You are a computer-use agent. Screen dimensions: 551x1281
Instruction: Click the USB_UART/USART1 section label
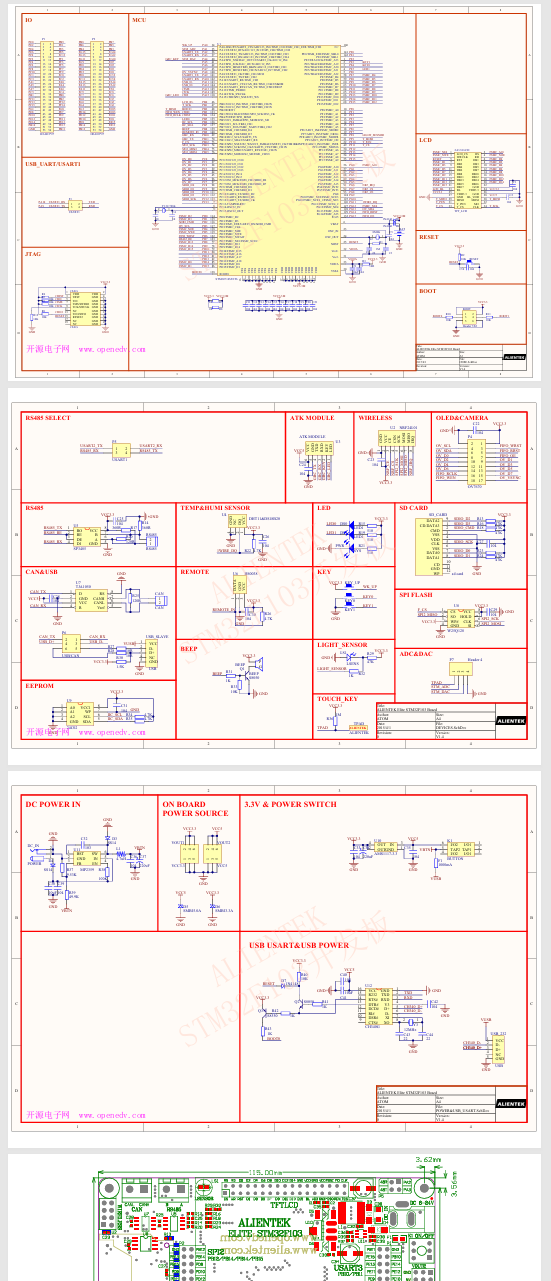[x=52, y=163]
